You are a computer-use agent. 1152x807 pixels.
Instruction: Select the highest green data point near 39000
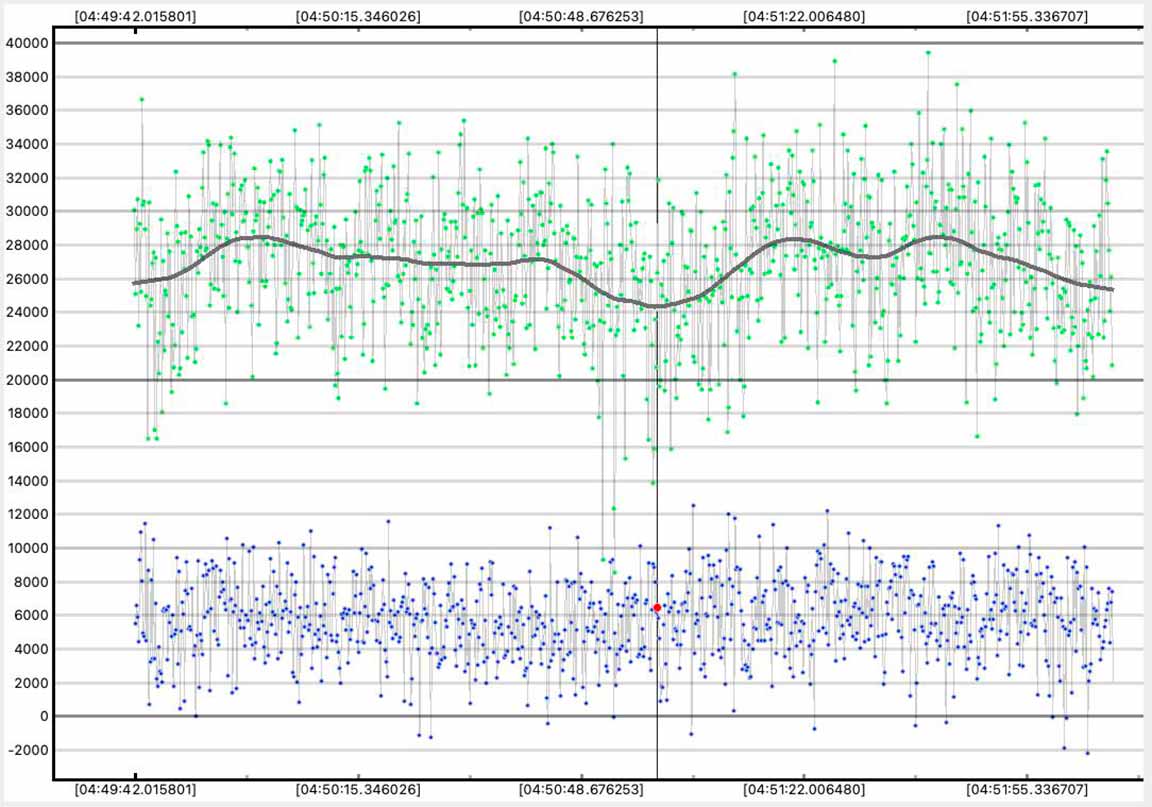click(x=928, y=52)
